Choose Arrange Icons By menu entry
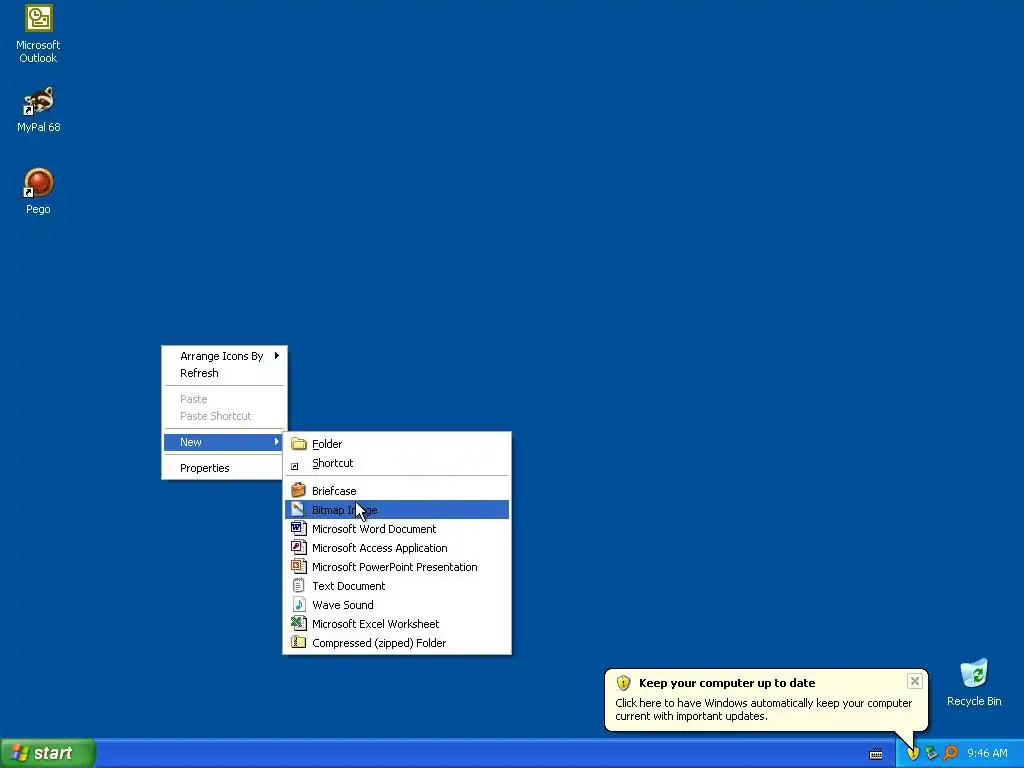The width and height of the screenshot is (1024, 768). 224,356
